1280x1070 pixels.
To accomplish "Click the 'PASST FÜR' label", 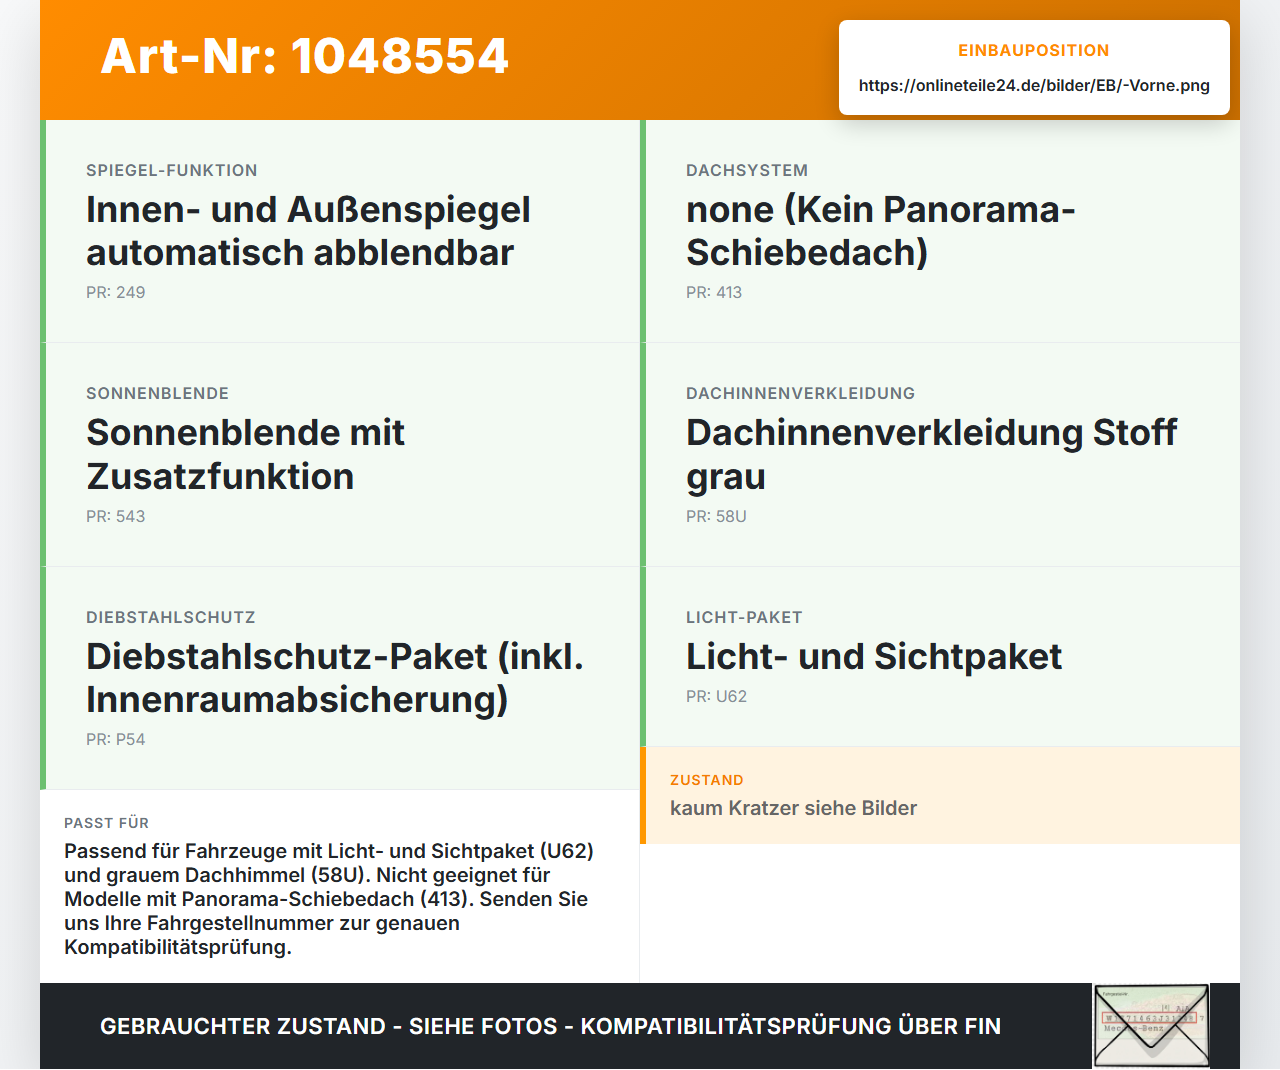I will [107, 823].
